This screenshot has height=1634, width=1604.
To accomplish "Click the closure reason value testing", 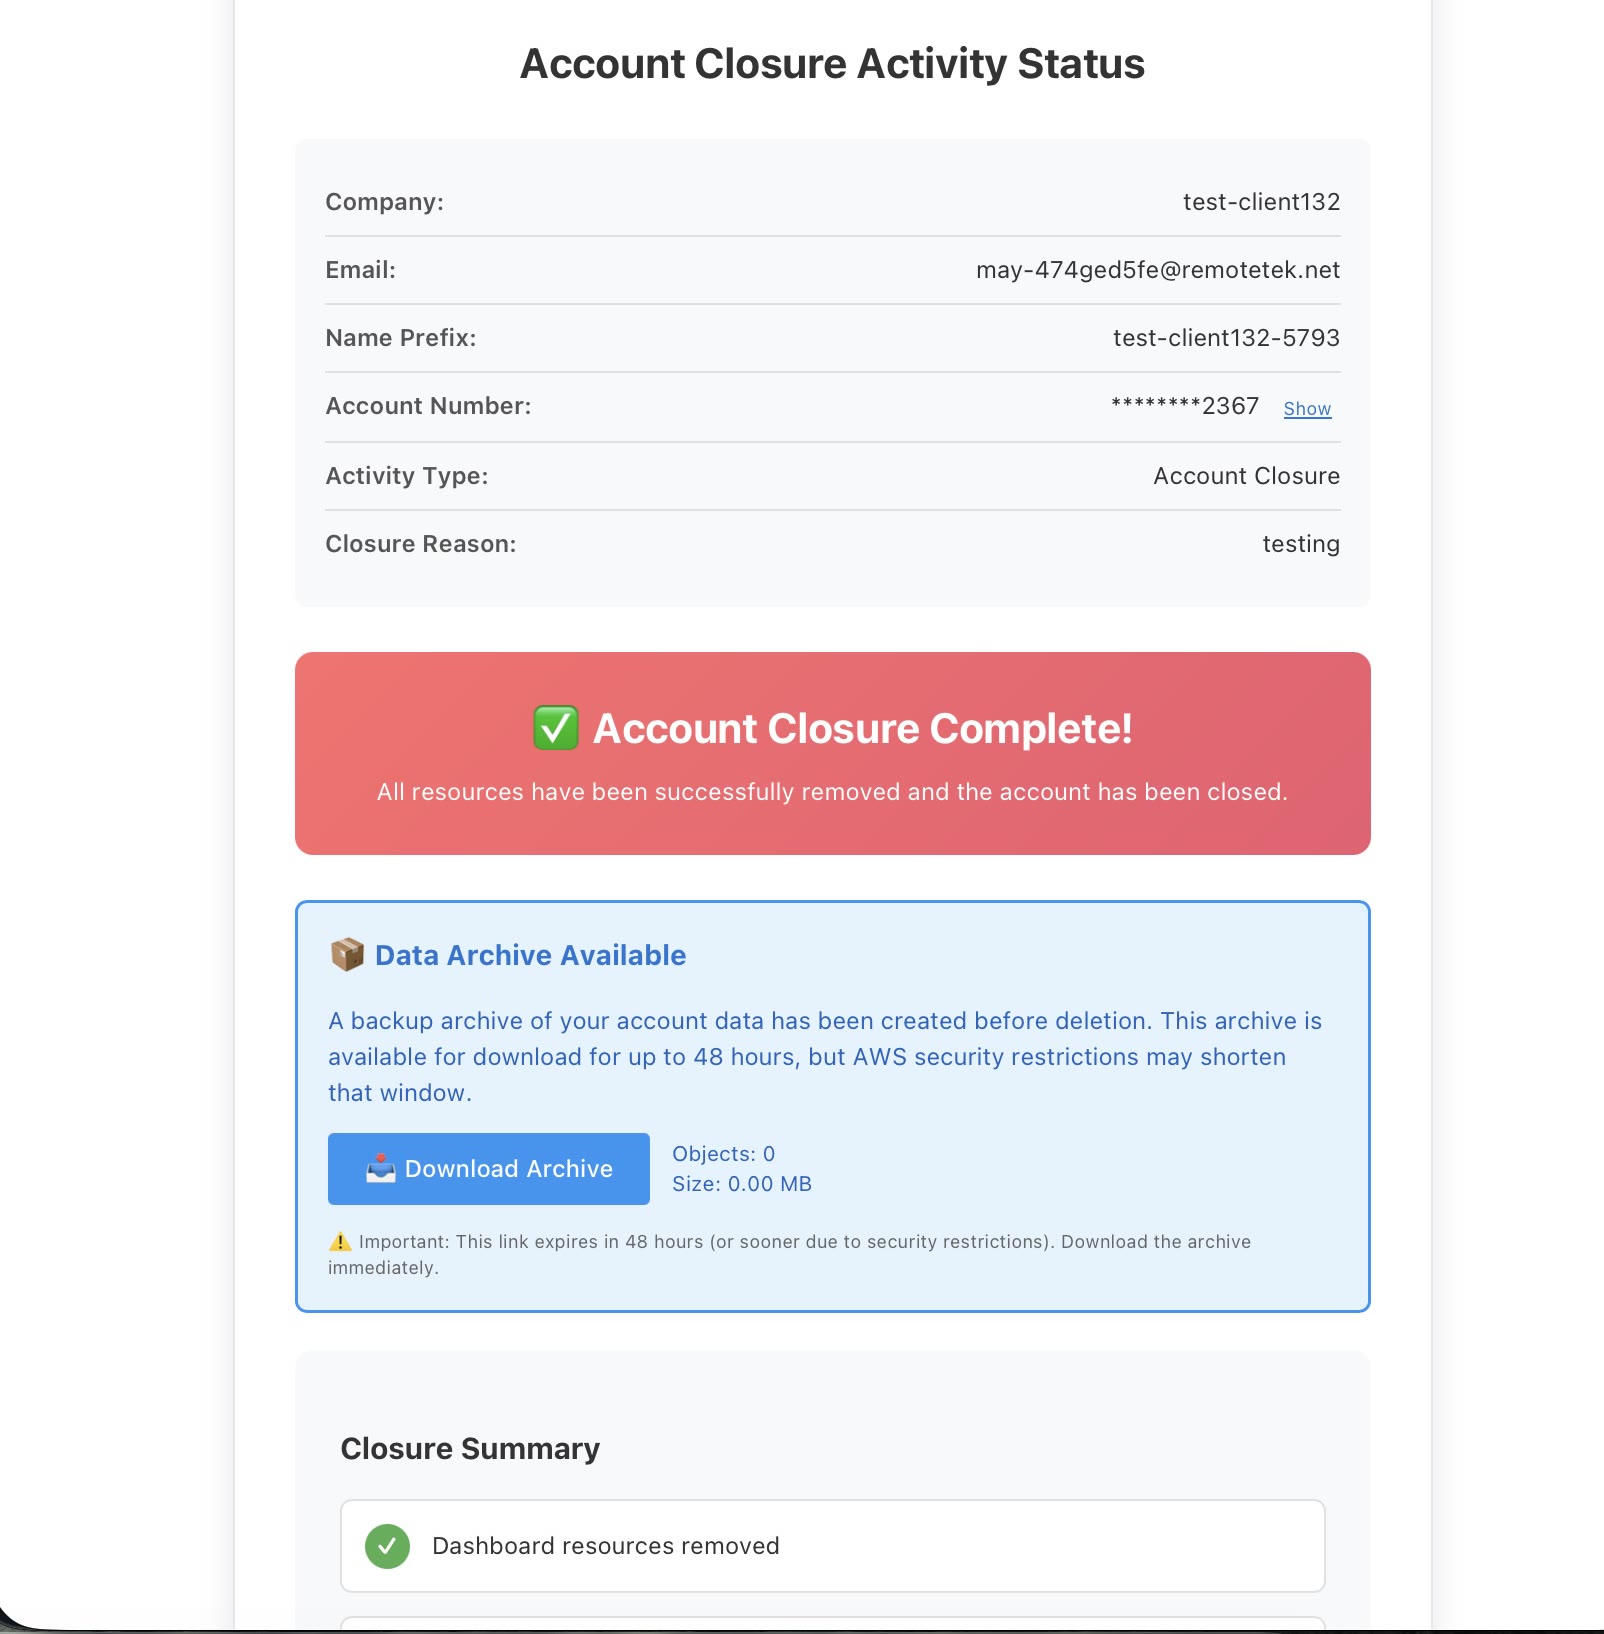I will pos(1301,544).
